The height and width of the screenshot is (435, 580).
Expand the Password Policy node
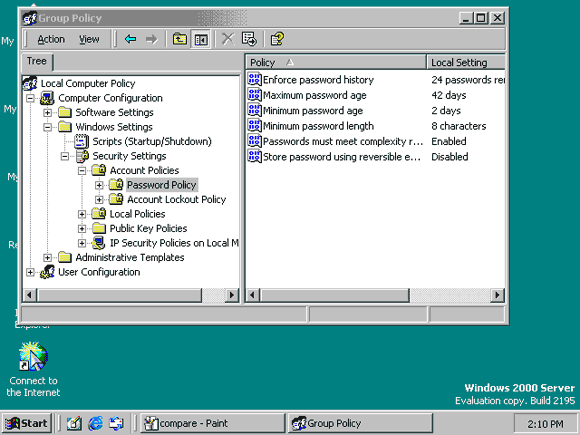click(99, 185)
